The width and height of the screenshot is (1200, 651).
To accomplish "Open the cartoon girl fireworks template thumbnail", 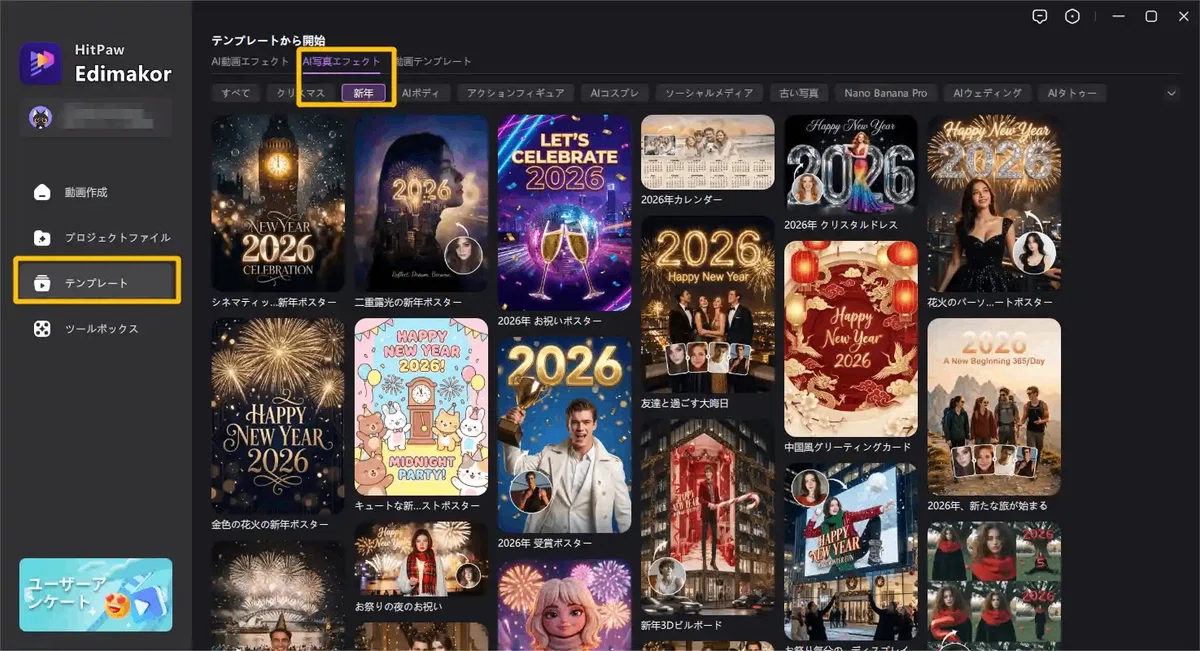I will click(564, 605).
